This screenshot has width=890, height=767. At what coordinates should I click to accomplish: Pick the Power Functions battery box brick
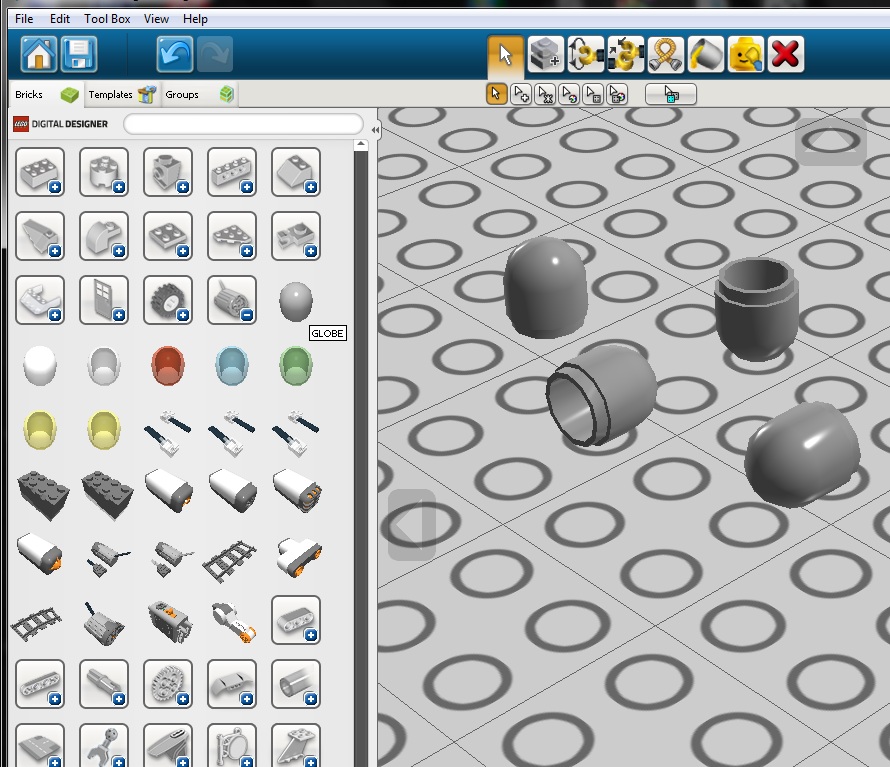169,621
